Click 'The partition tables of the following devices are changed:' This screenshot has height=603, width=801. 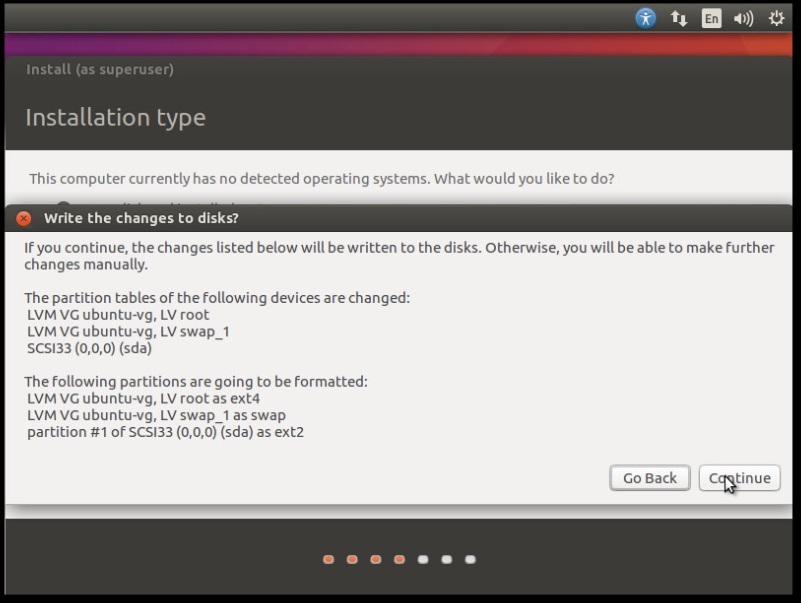tap(217, 298)
